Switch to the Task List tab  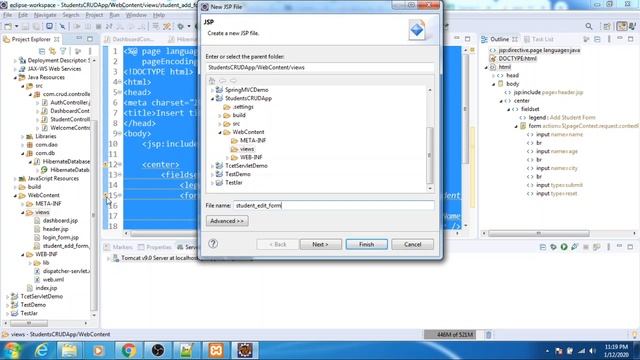[539, 39]
